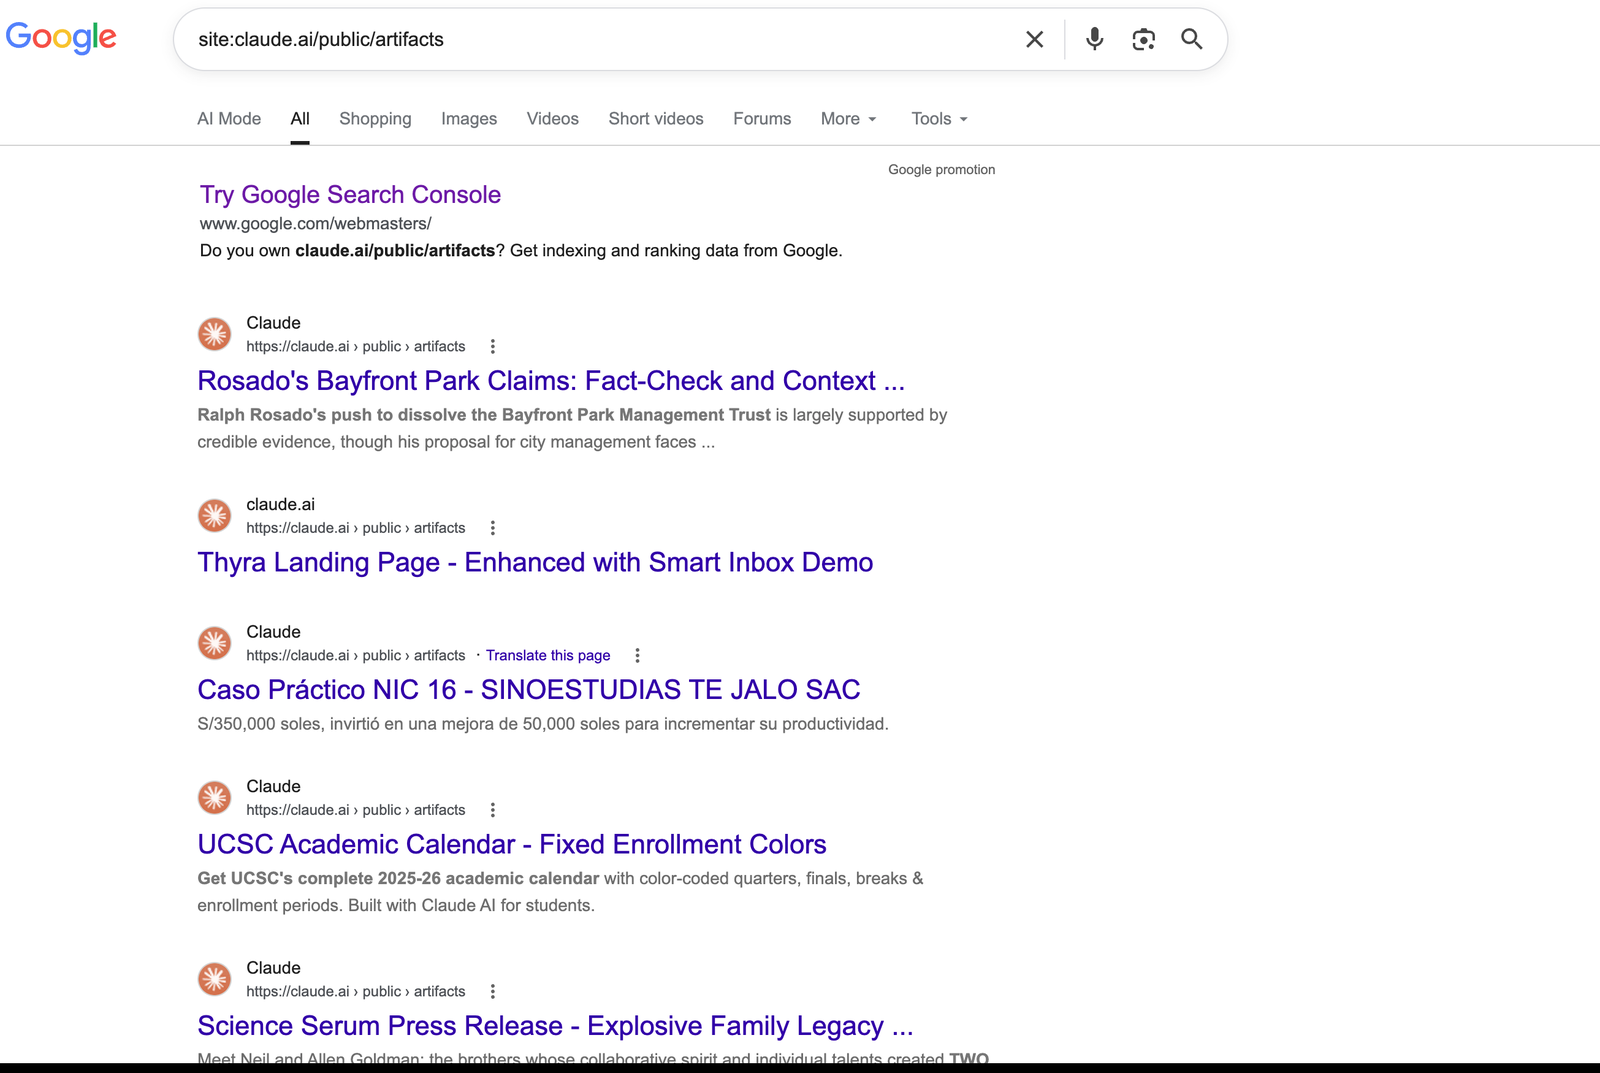1600x1073 pixels.
Task: Click the snippet starting "Ralph Rosado's push to dissolve"
Action: click(572, 428)
